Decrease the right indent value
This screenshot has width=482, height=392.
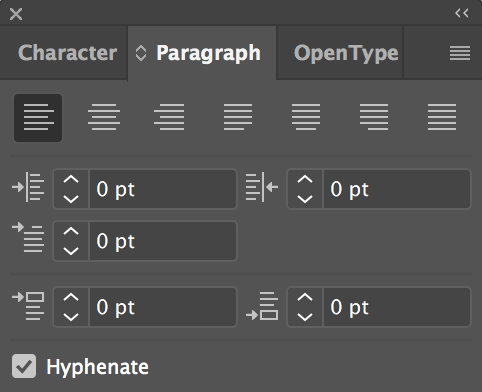pos(305,199)
